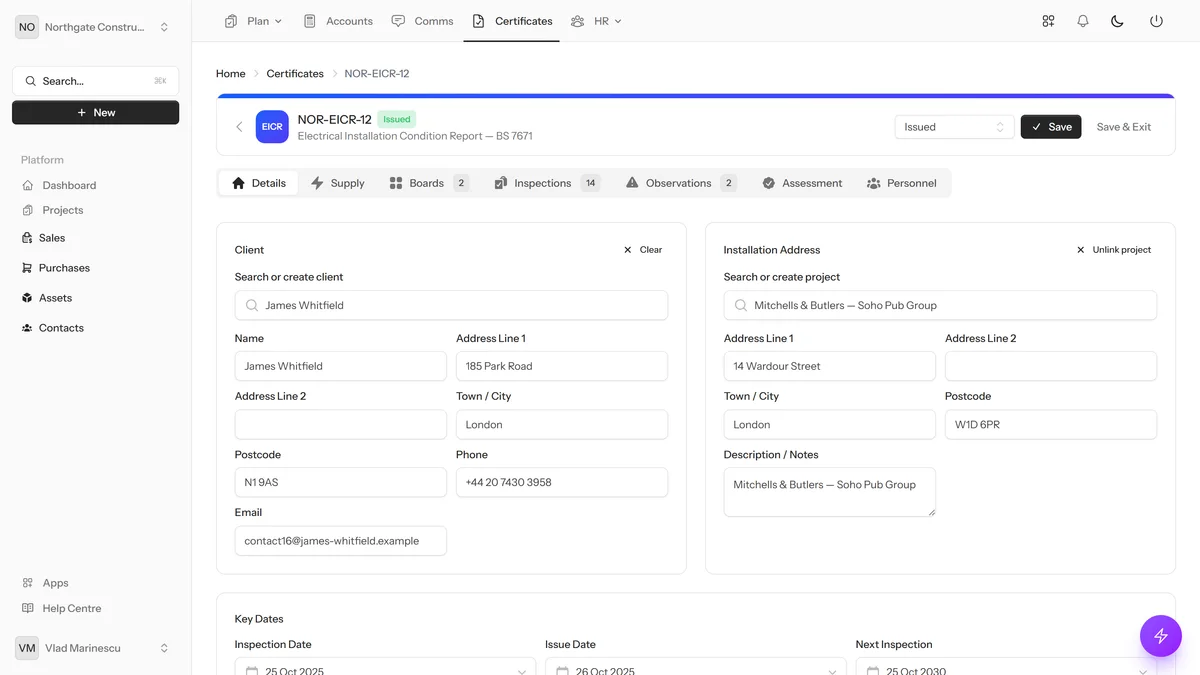Screen dimensions: 1200x675
Task: Click installation Postcode field W1D 6PR
Action: pyautogui.click(x=1051, y=424)
